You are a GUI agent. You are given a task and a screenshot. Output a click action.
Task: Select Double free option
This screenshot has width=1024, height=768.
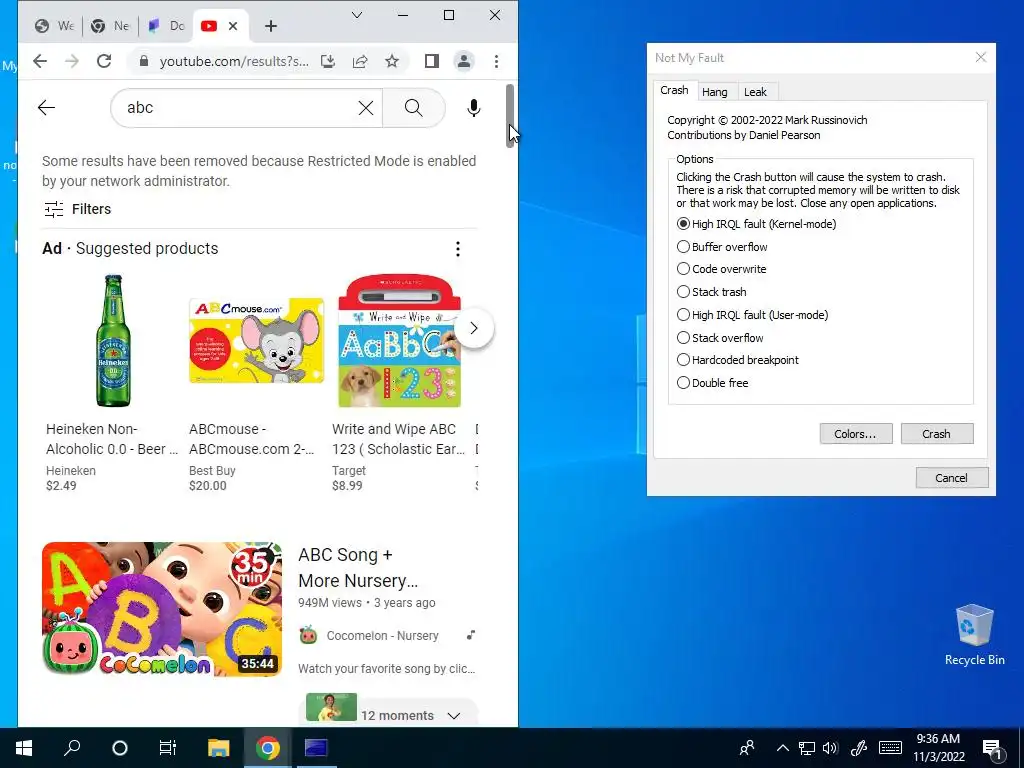[712, 383]
